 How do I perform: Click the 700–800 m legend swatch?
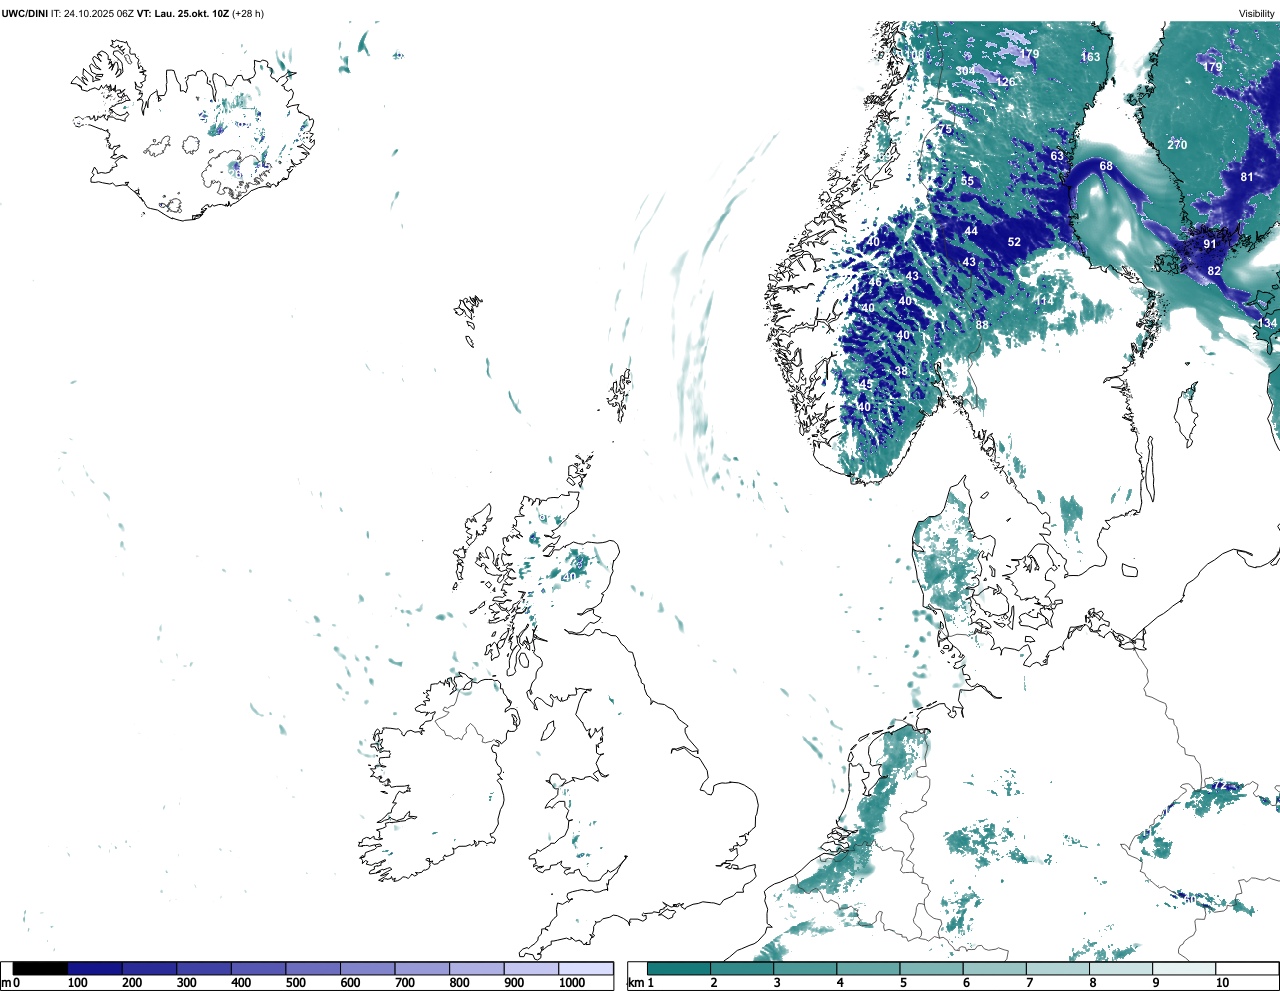(422, 968)
